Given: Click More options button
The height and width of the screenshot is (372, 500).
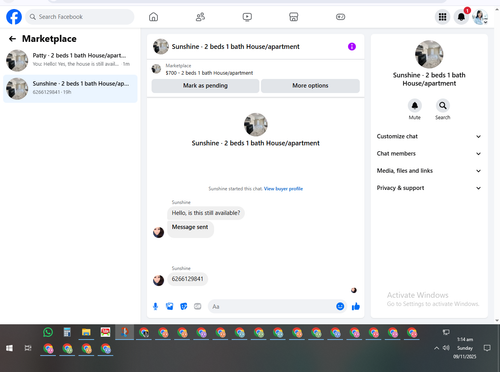Looking at the screenshot, I should 310,86.
